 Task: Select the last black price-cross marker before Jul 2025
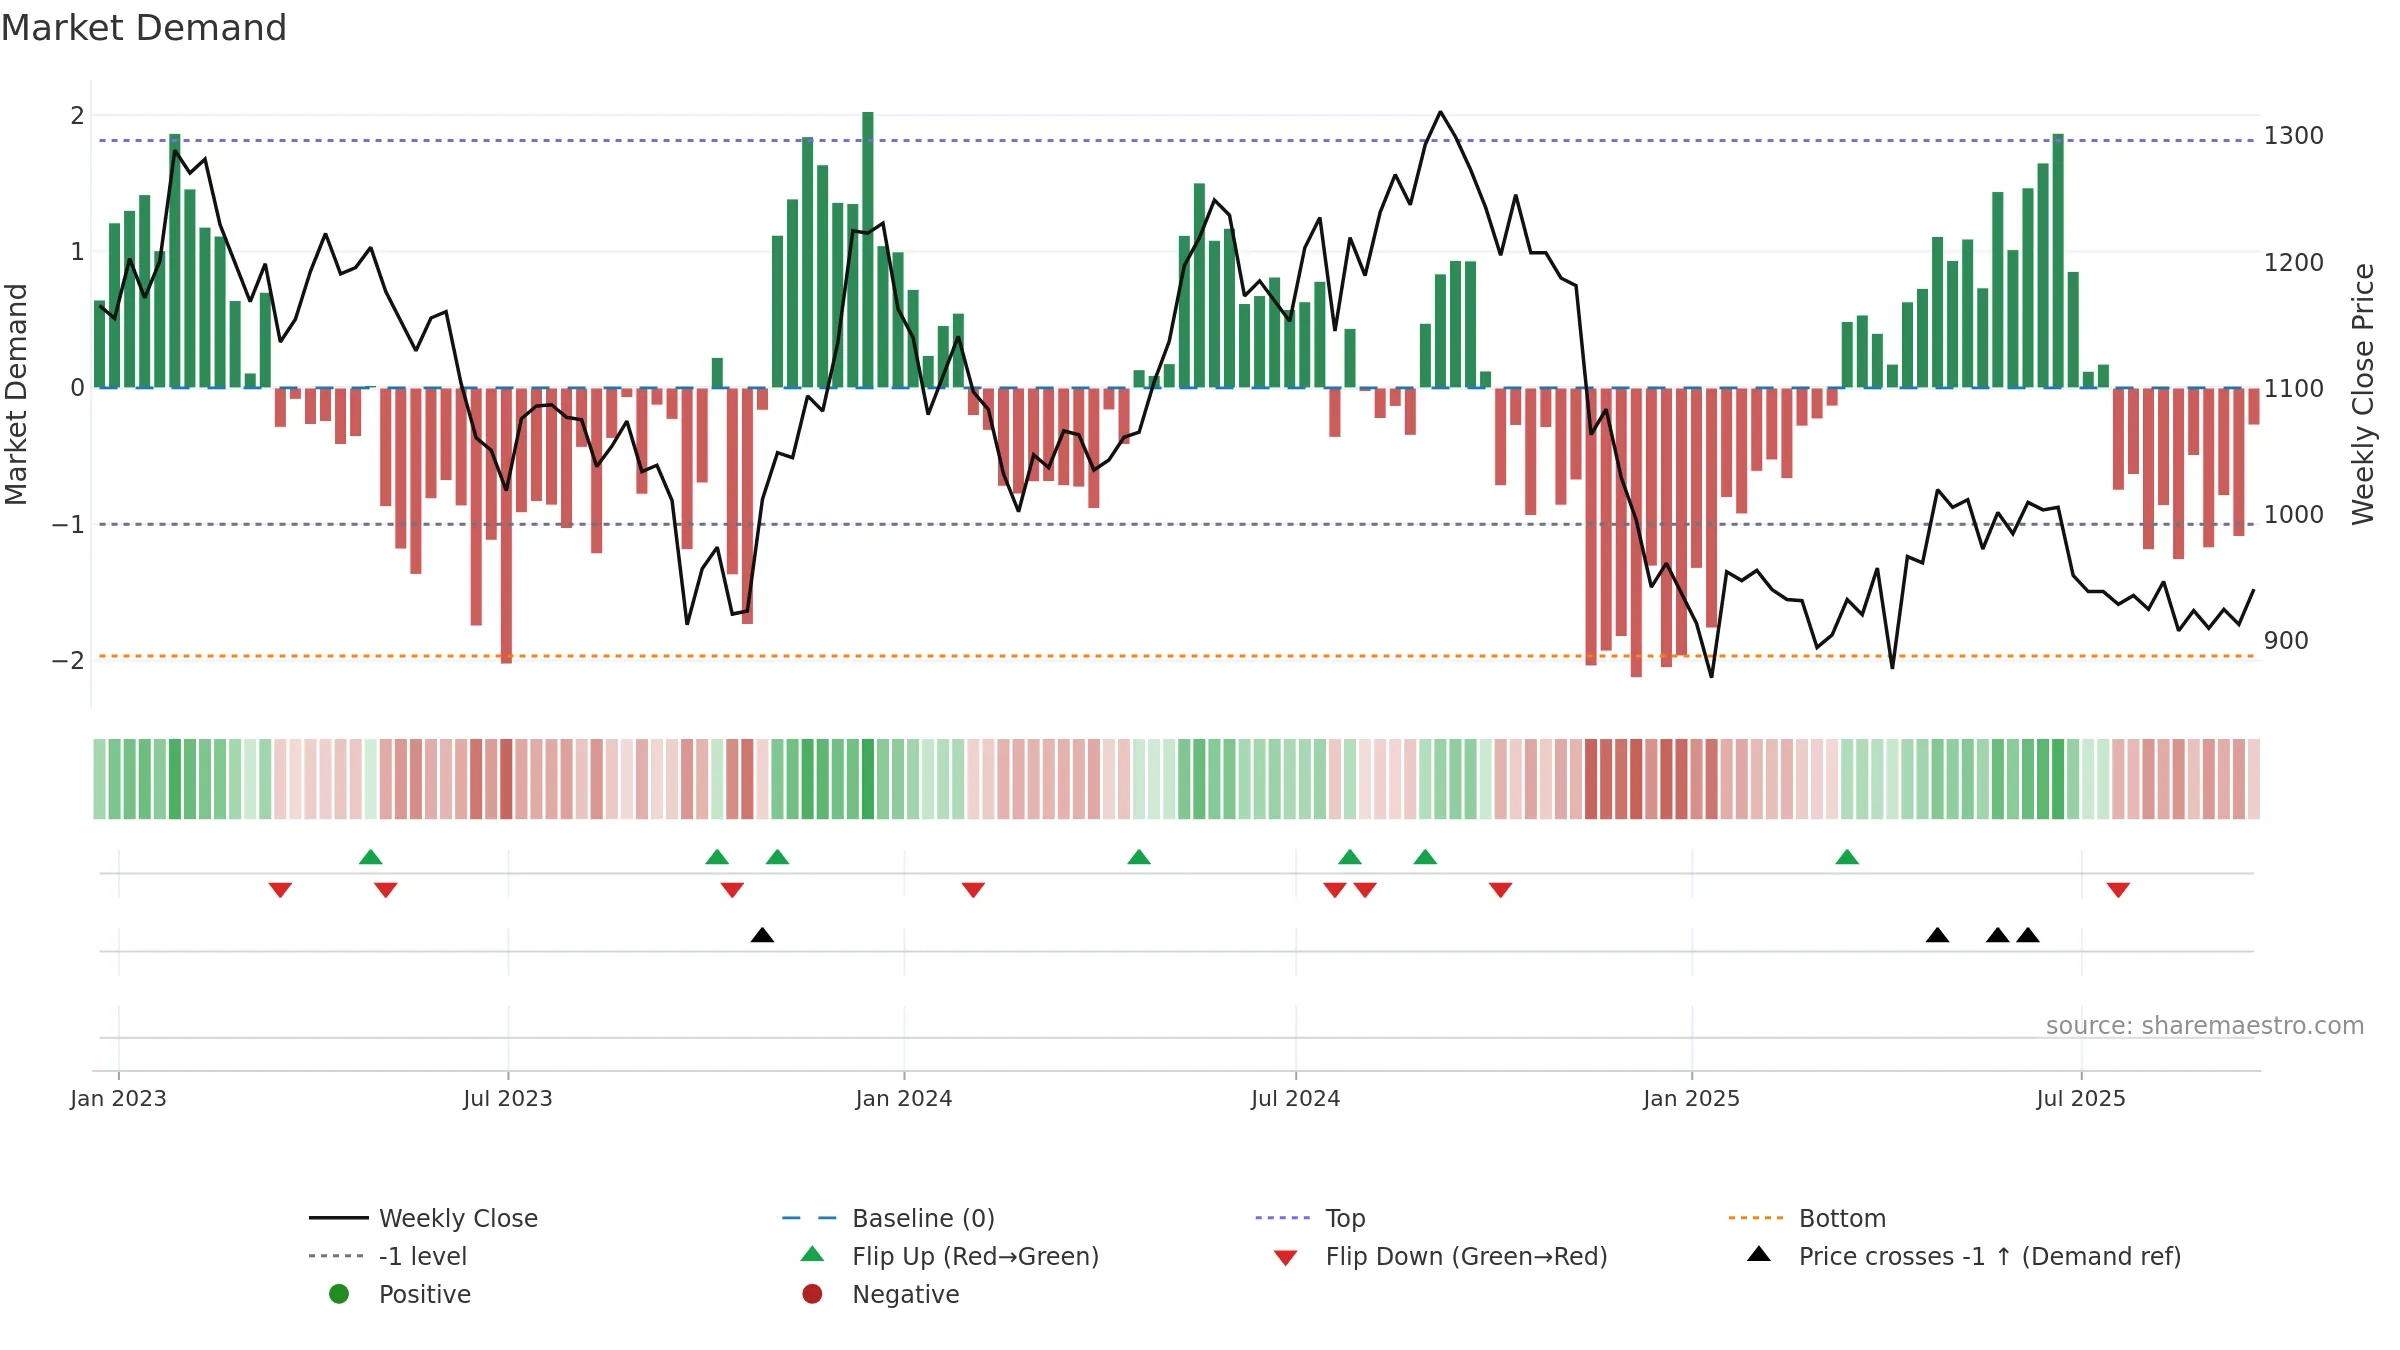[x=2028, y=935]
